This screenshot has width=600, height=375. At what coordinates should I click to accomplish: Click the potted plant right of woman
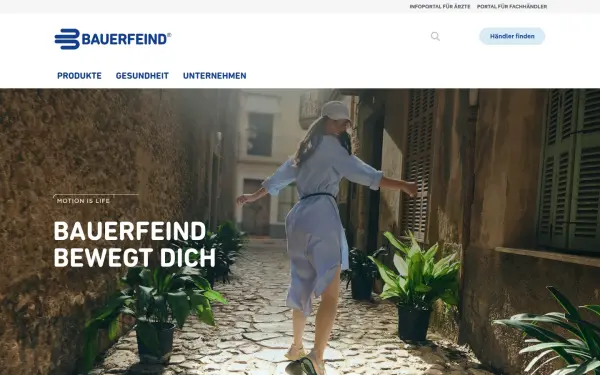click(415, 287)
